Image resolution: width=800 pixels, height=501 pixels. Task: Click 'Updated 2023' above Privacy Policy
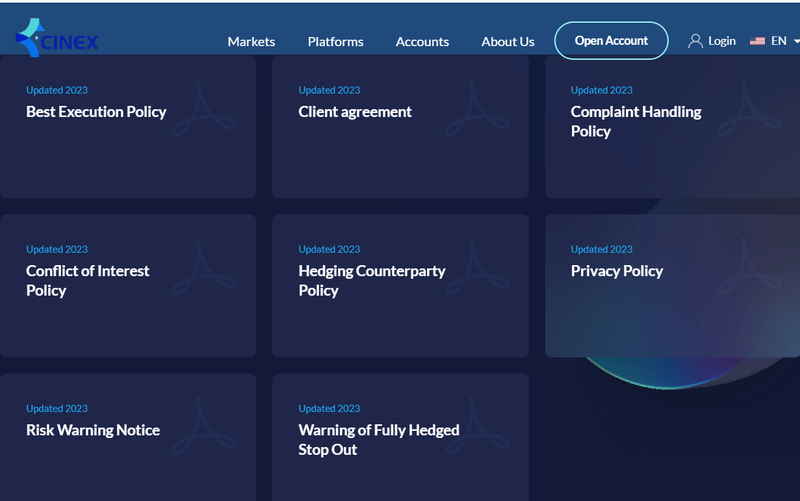[602, 249]
